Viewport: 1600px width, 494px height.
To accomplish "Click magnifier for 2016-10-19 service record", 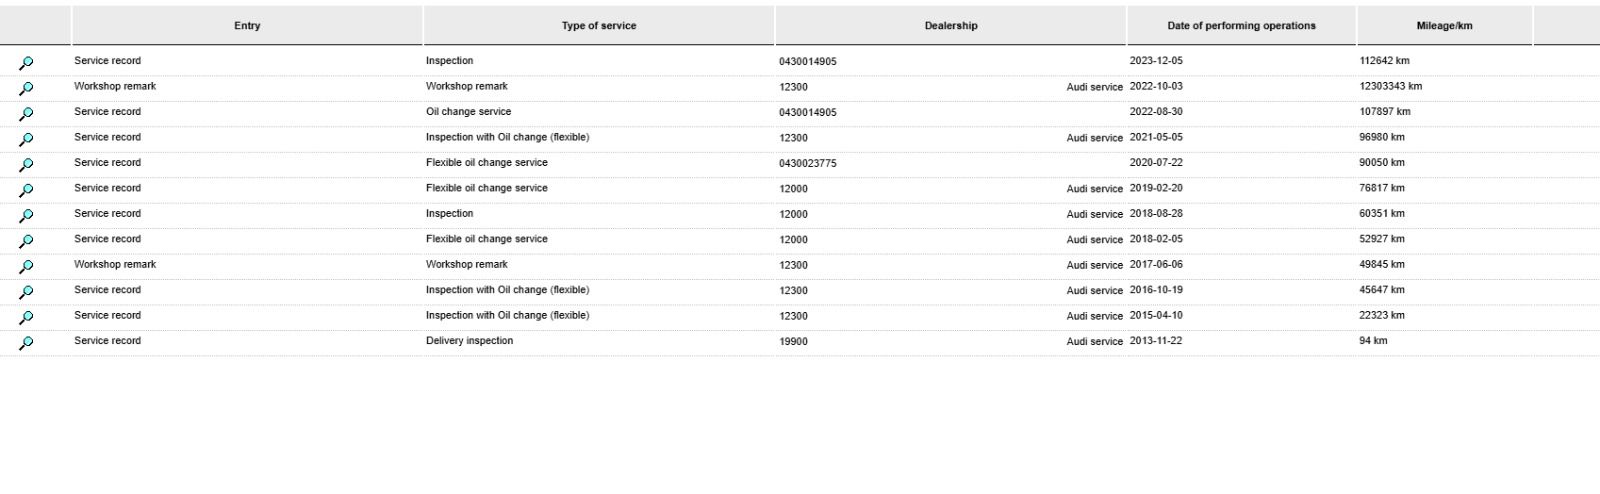I will point(26,292).
